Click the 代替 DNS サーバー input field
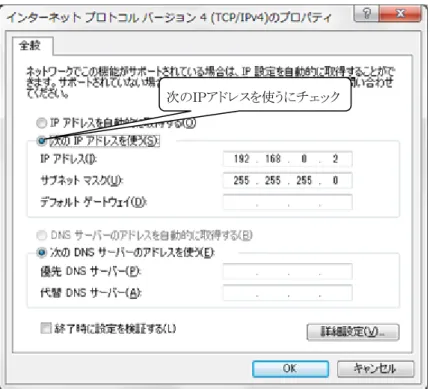The width and height of the screenshot is (430, 389). pyautogui.click(x=288, y=293)
